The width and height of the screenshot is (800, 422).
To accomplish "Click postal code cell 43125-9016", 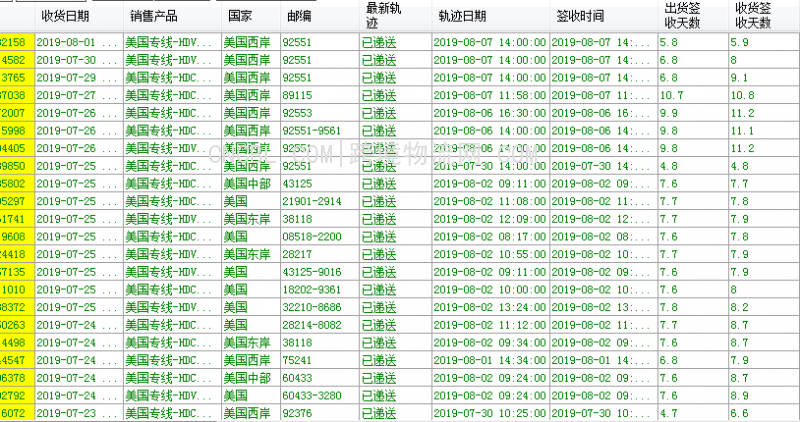I will [x=319, y=272].
